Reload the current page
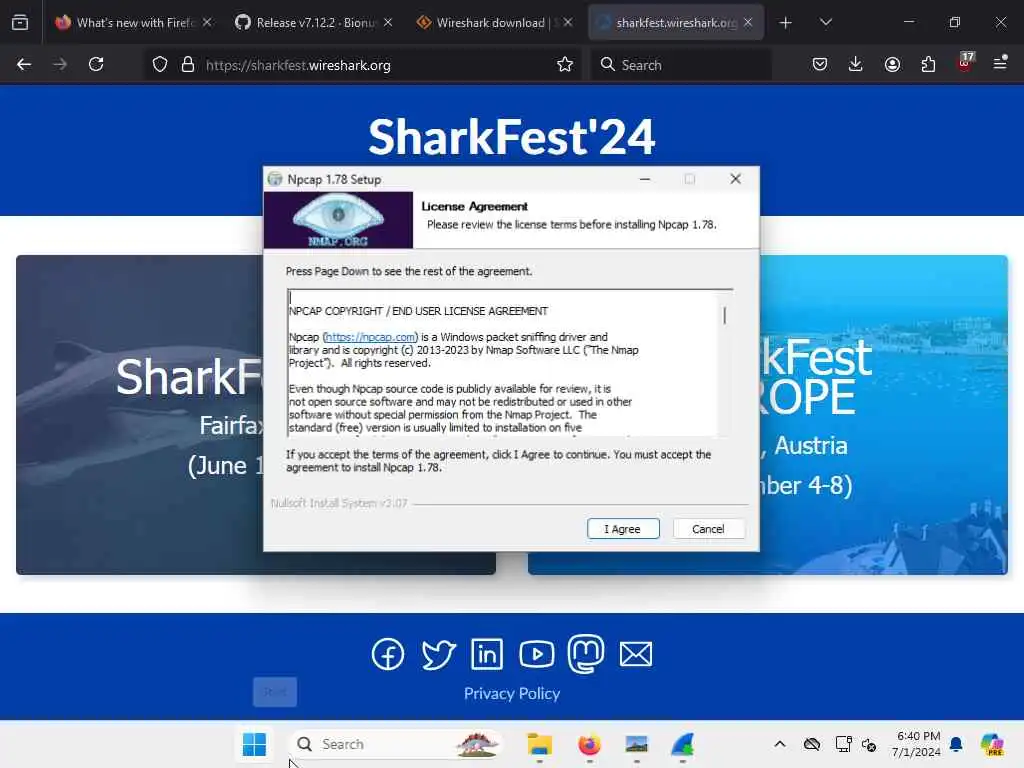The width and height of the screenshot is (1024, 768). click(96, 64)
